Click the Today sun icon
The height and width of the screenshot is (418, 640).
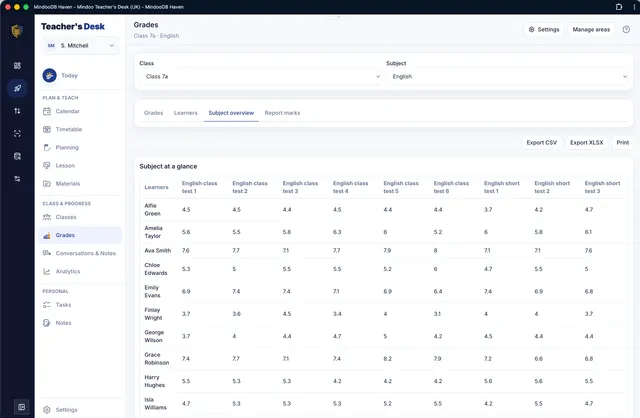49,76
